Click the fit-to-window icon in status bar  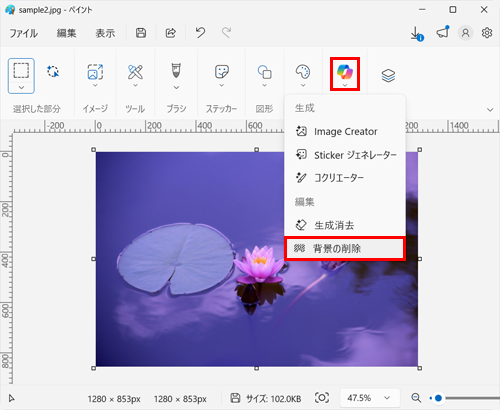point(322,398)
